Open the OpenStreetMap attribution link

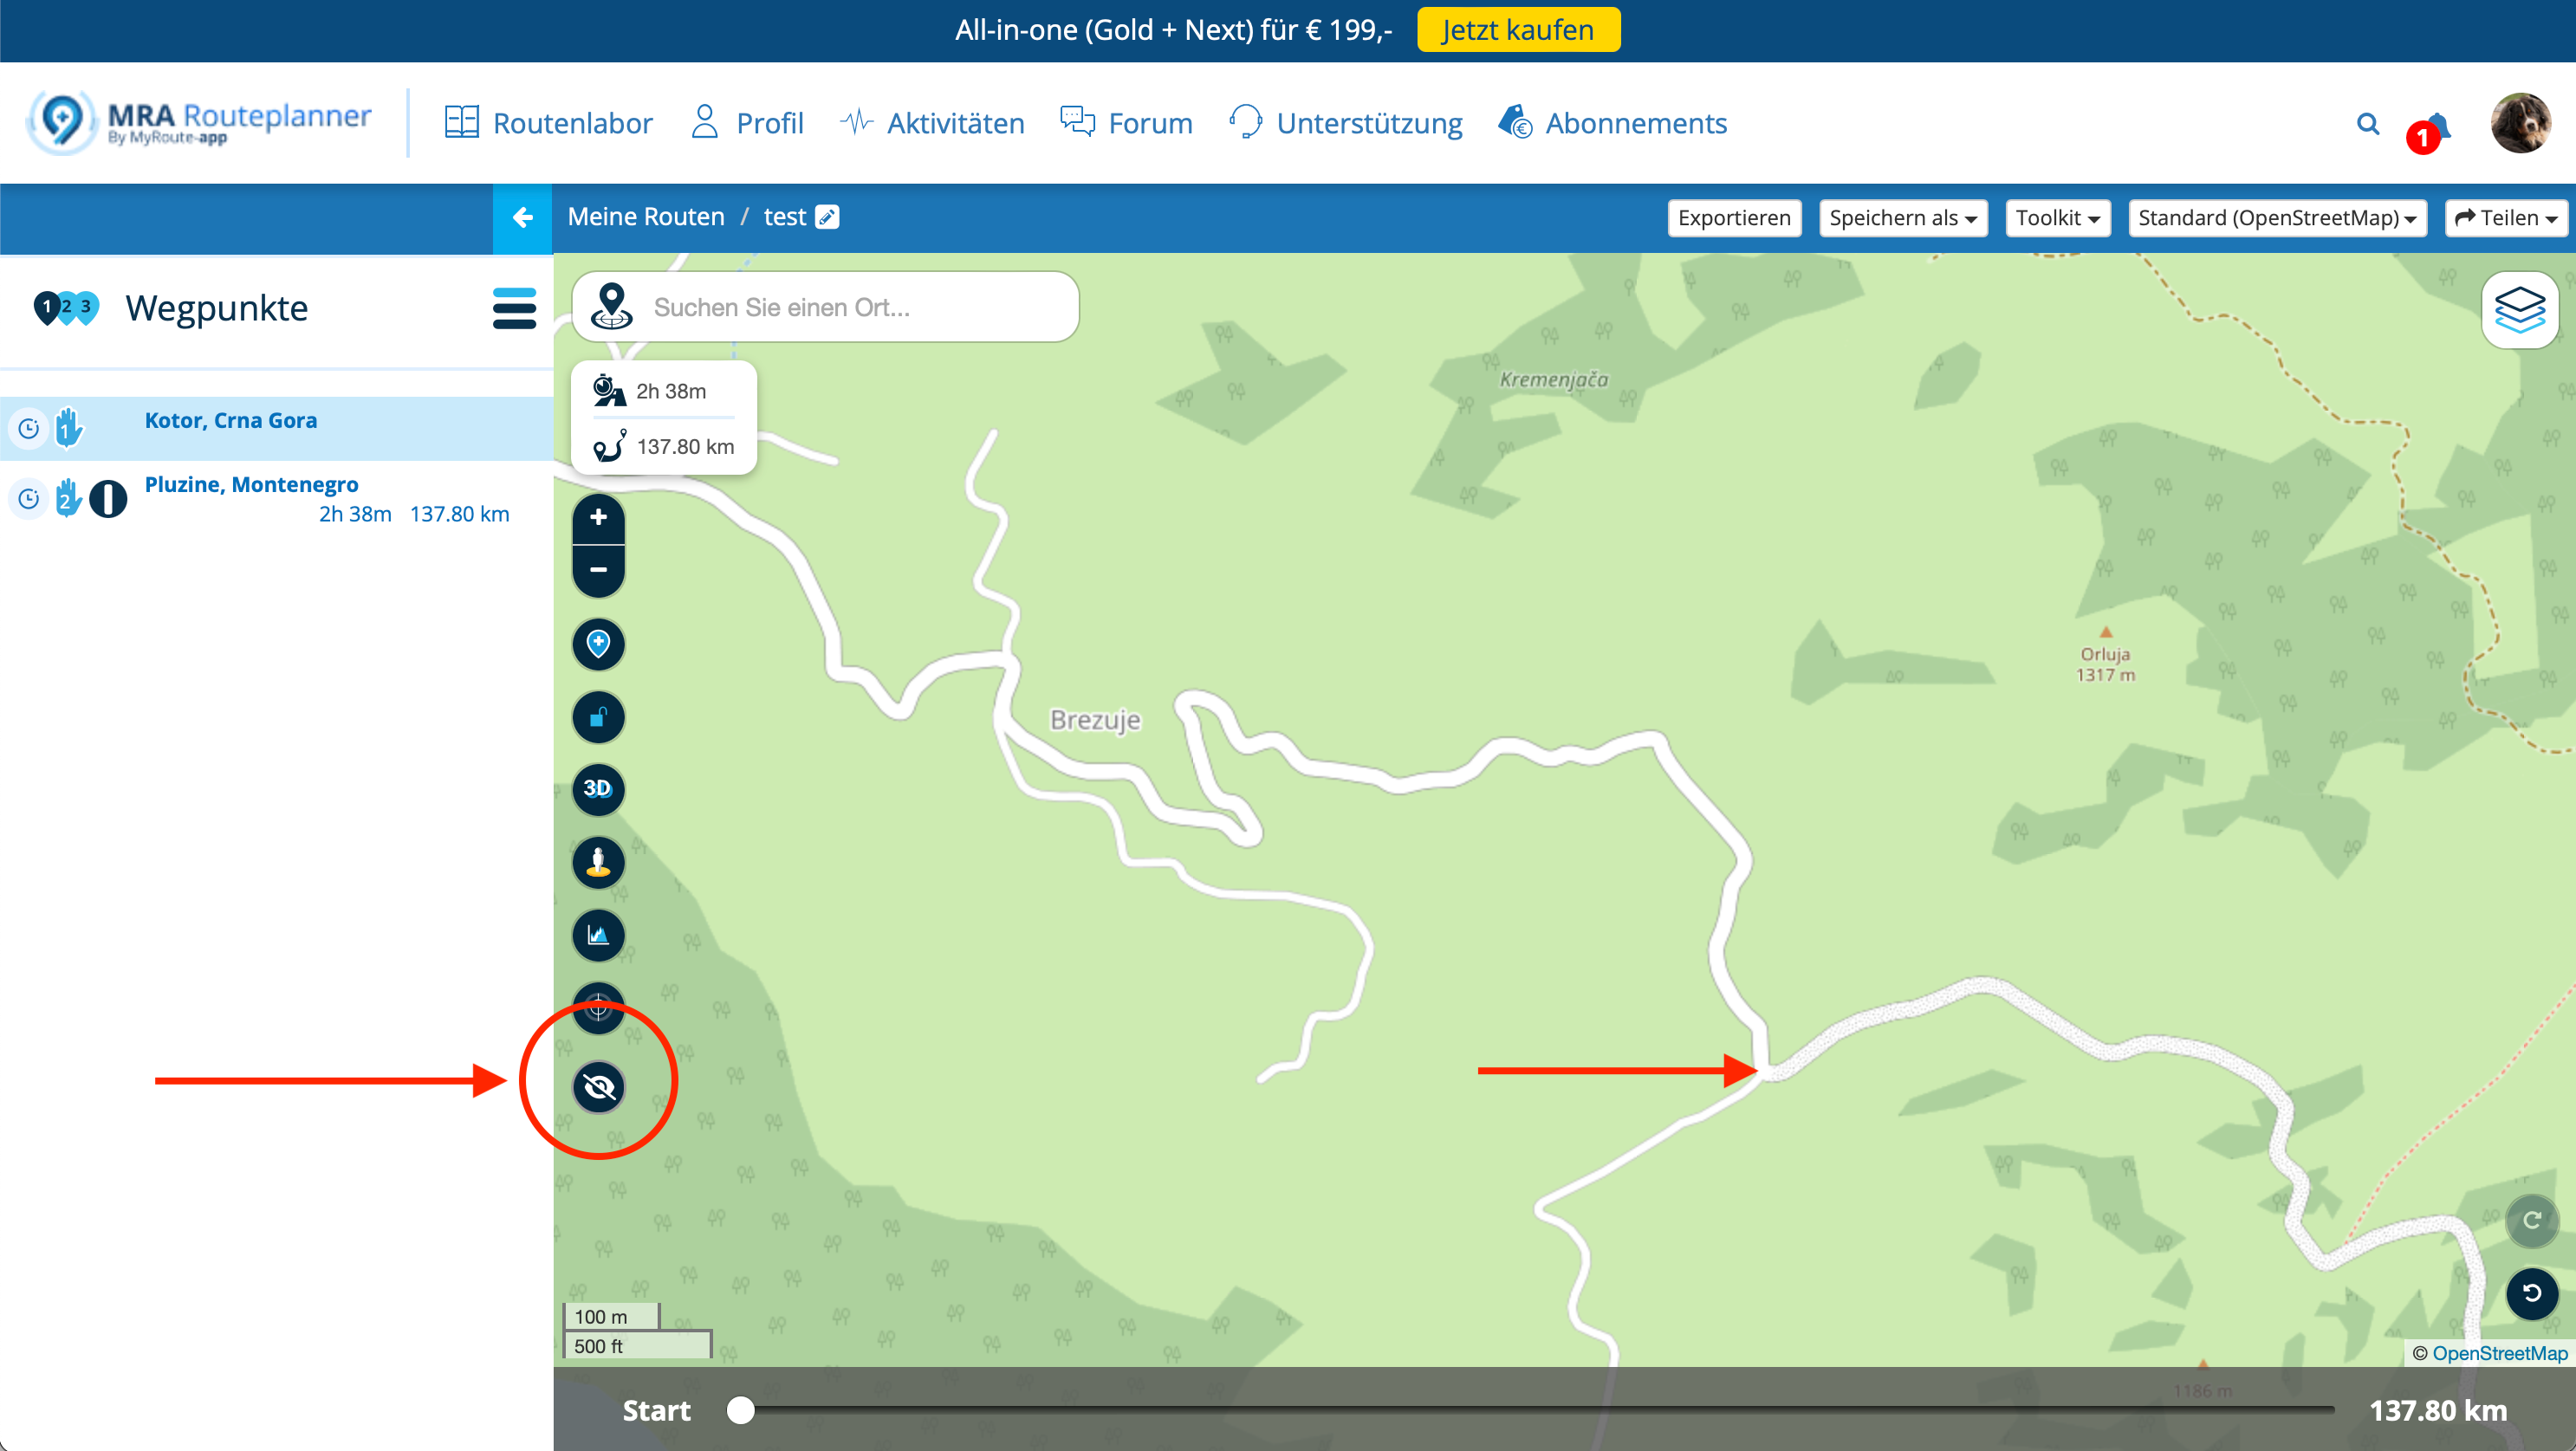(x=2499, y=1353)
